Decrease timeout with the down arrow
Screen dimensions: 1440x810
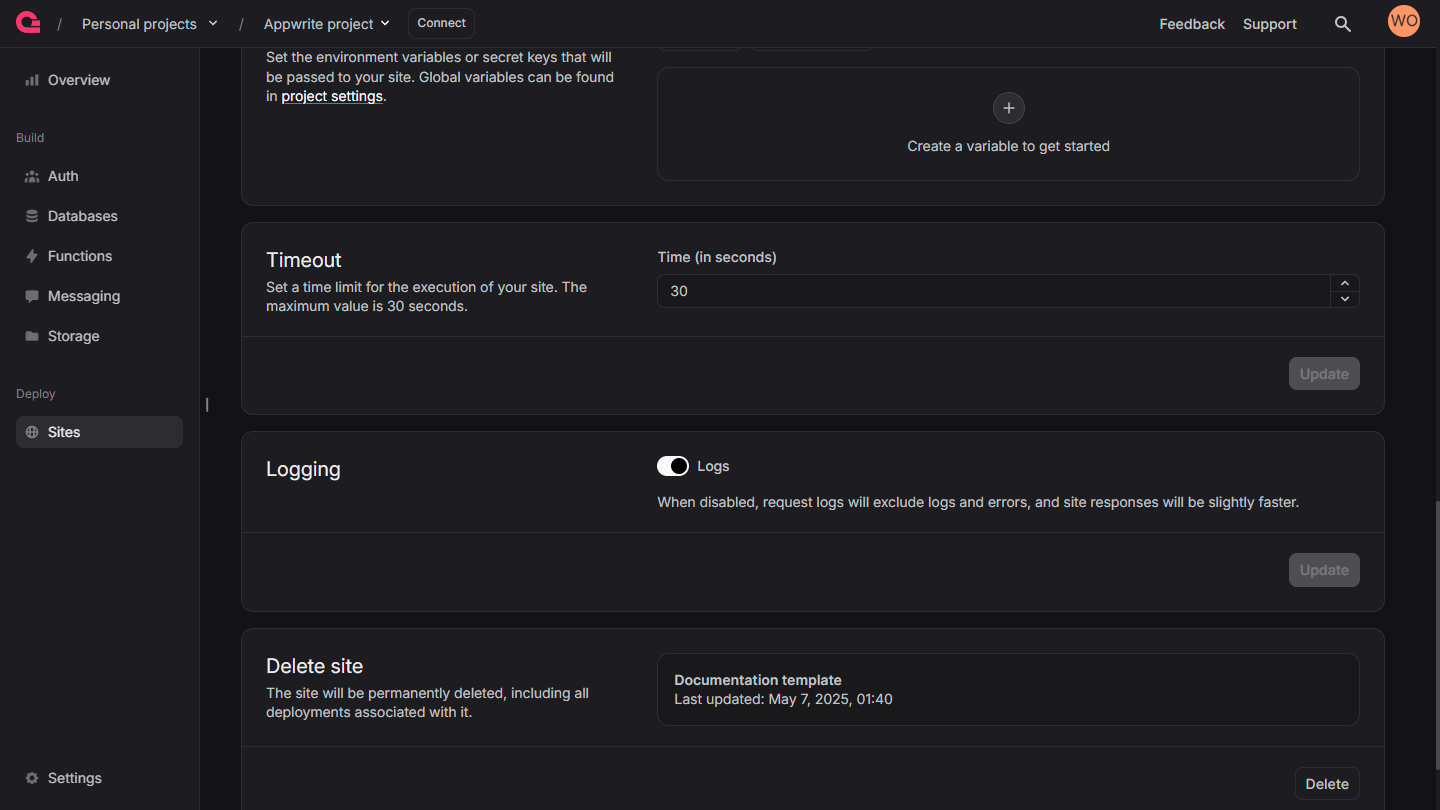(x=1345, y=299)
